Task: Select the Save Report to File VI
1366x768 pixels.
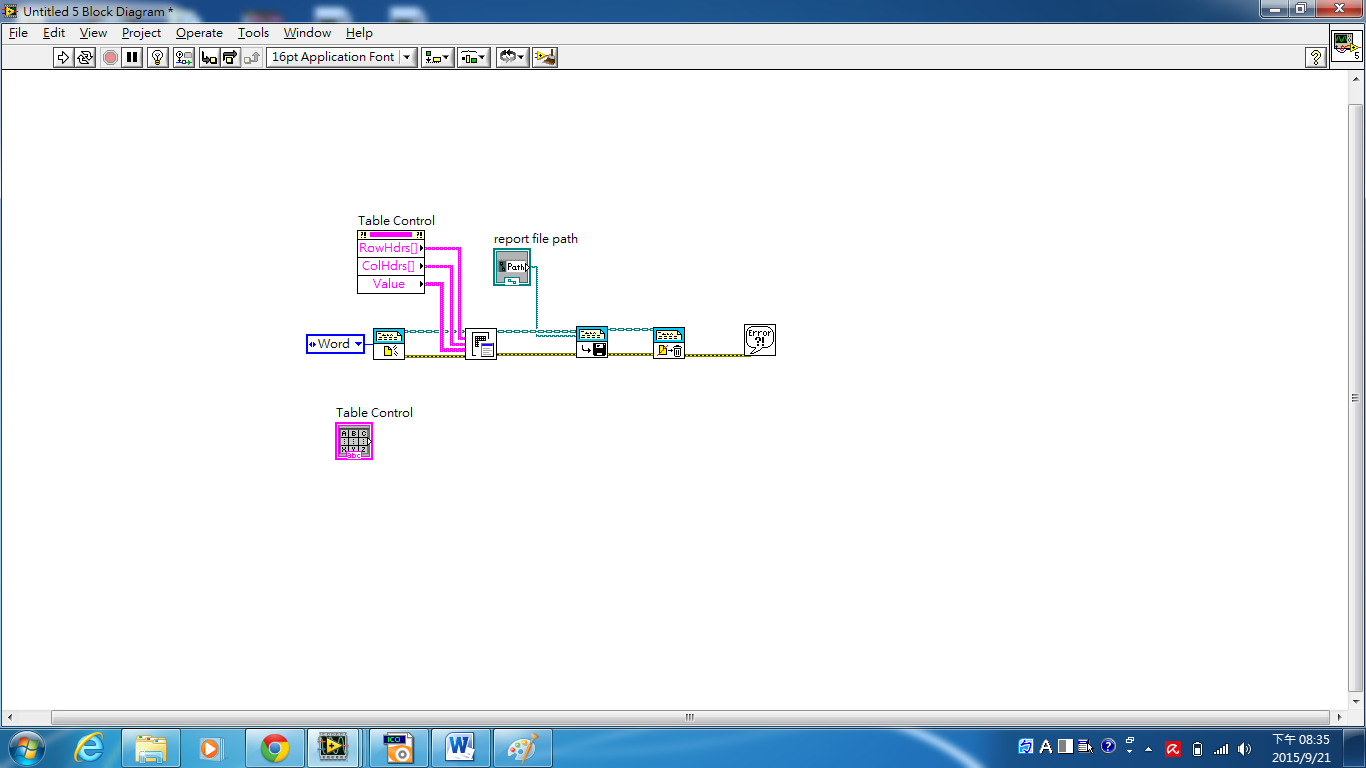Action: [x=592, y=342]
